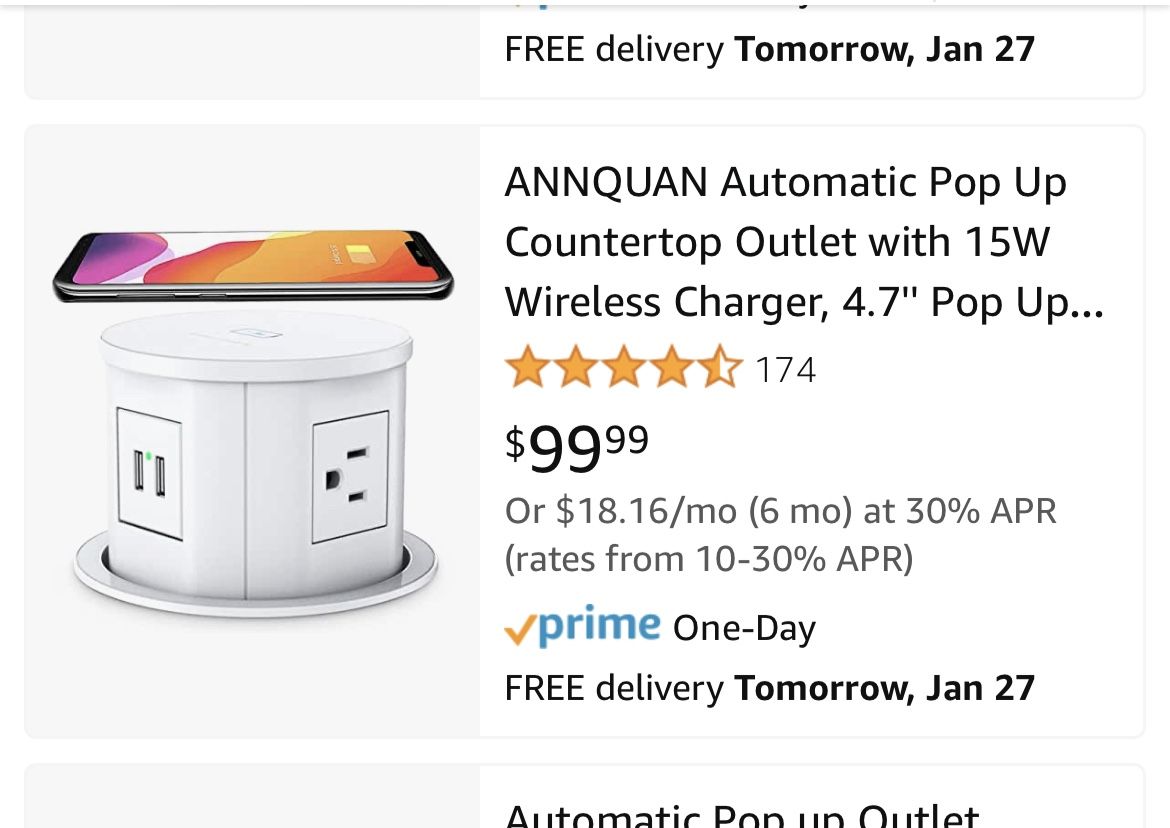The width and height of the screenshot is (1170, 828).
Task: Click the half-filled fifth star
Action: click(720, 369)
